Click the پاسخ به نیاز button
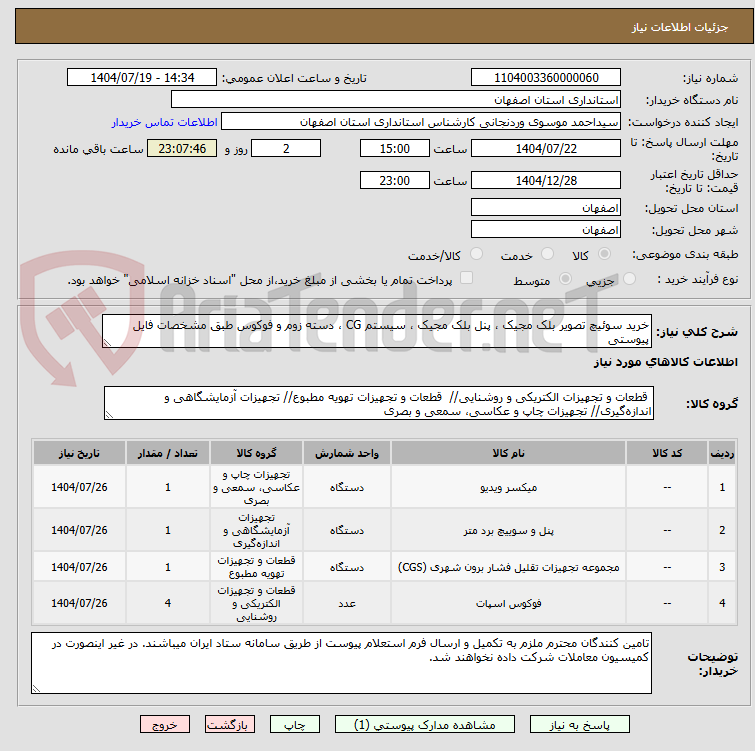This screenshot has width=755, height=751. click(x=580, y=724)
